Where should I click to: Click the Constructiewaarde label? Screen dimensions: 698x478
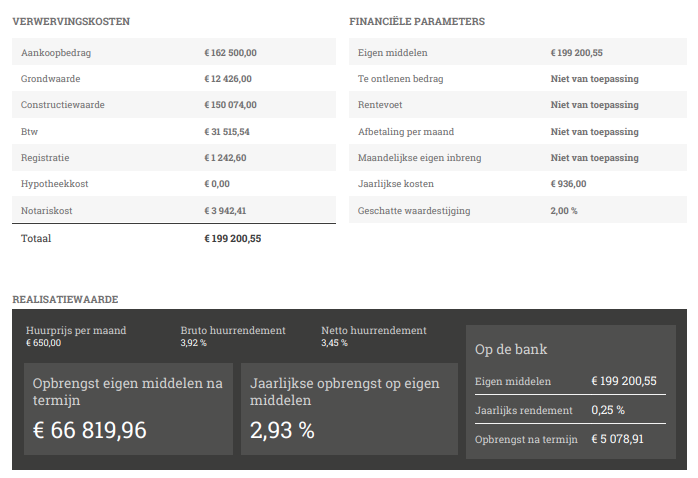(63, 105)
